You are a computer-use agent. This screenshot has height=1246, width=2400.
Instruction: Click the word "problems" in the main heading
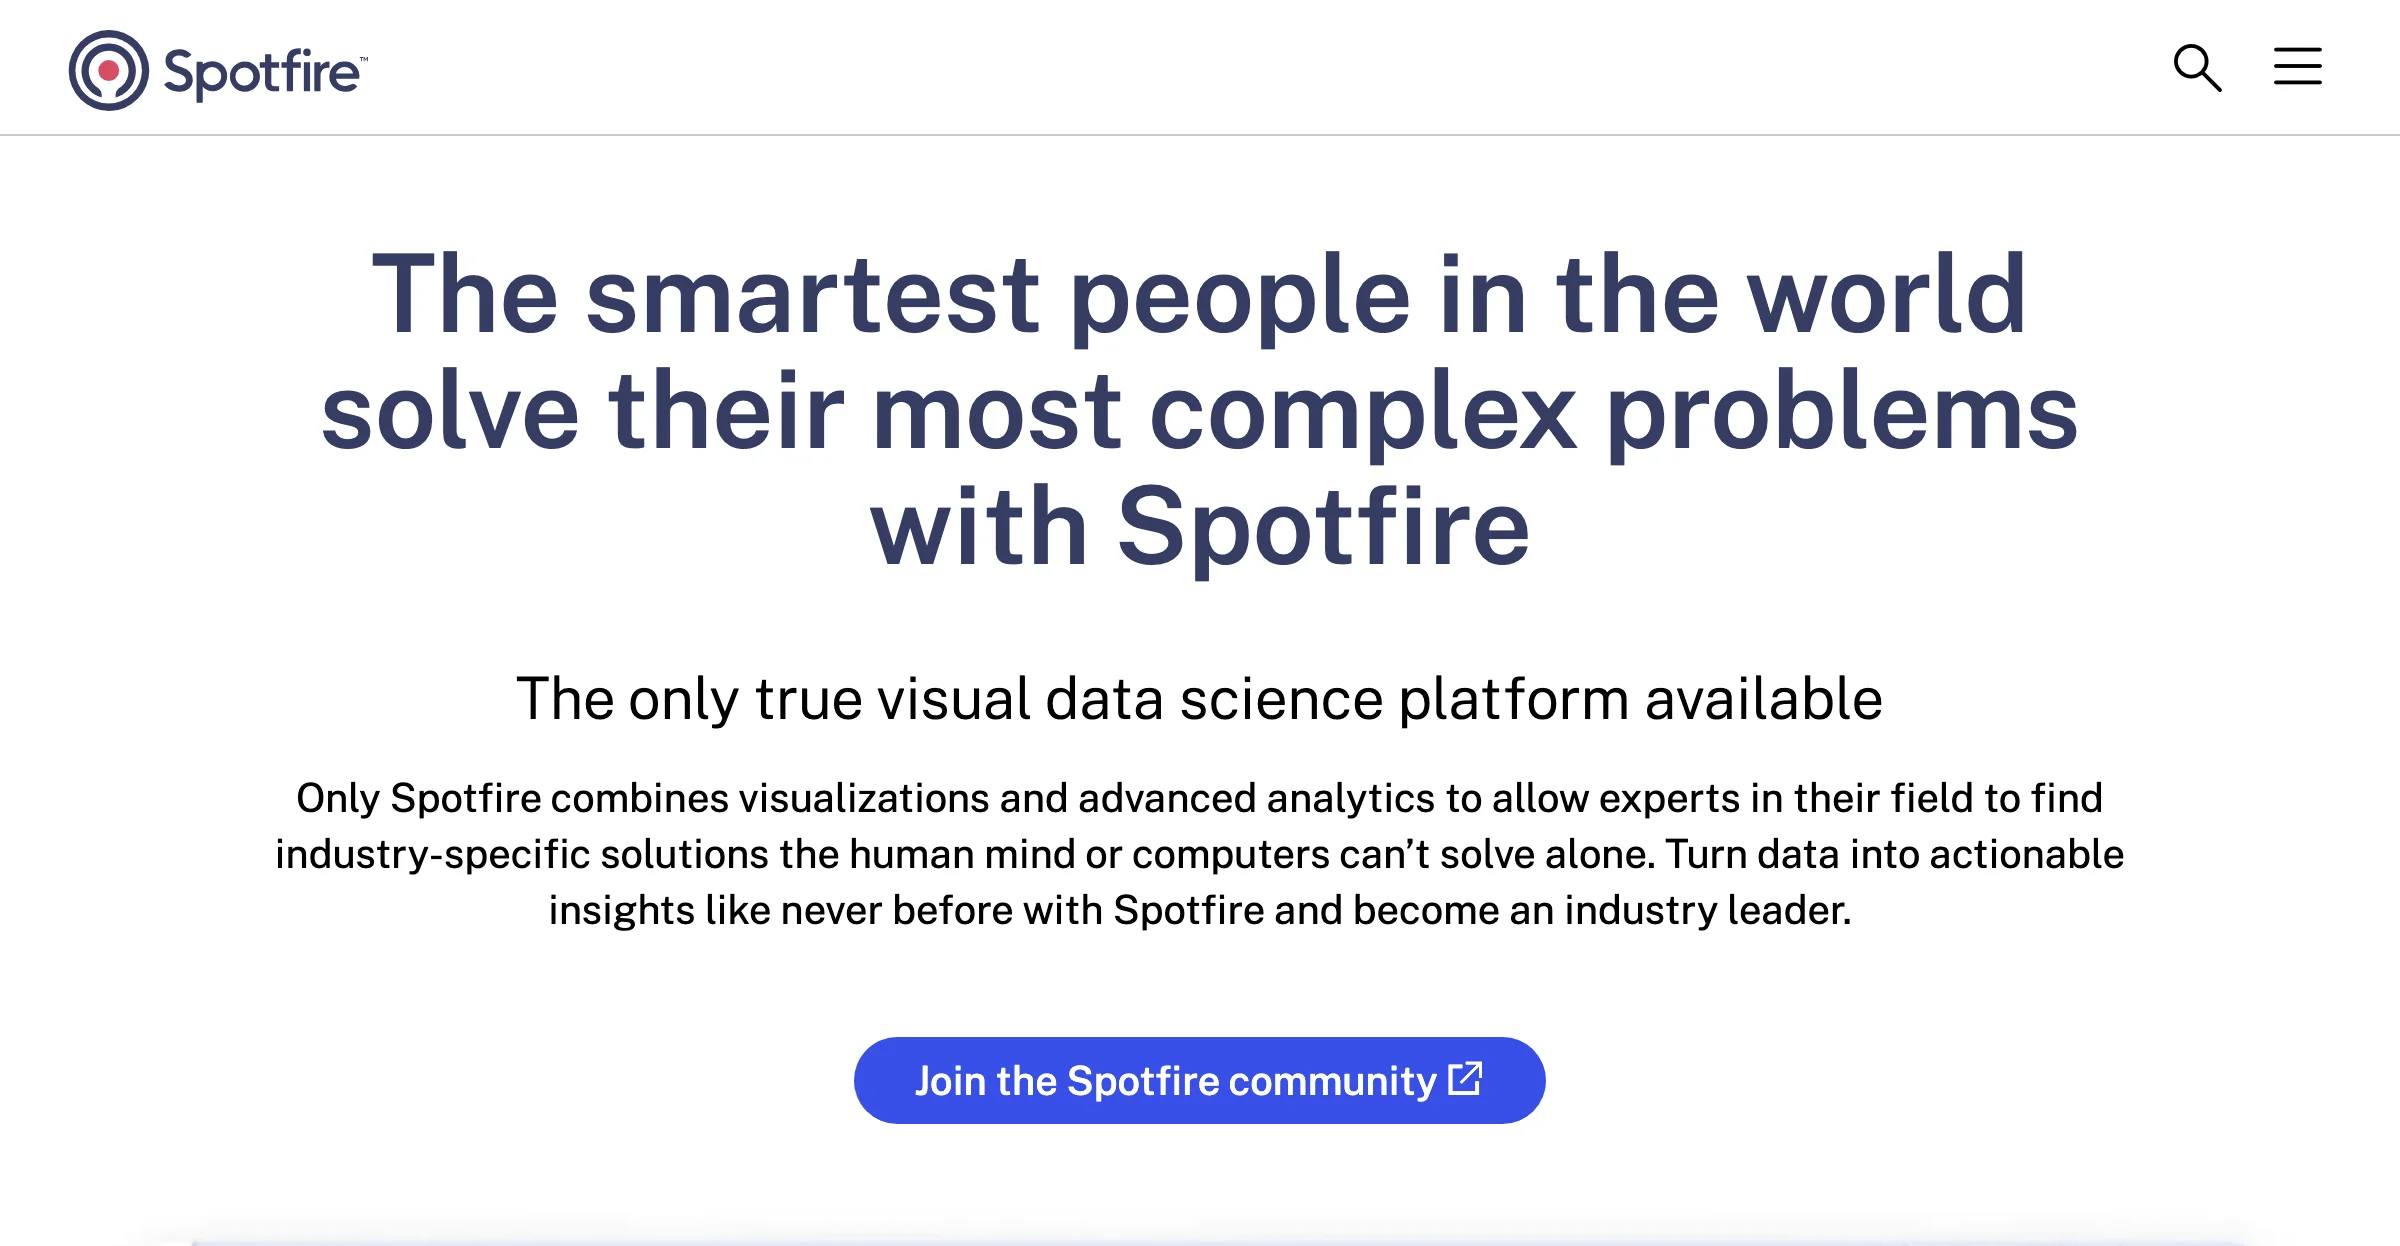point(1842,412)
